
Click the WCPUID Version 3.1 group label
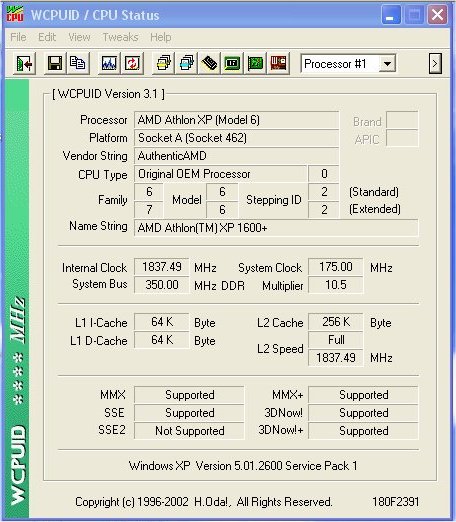(108, 94)
